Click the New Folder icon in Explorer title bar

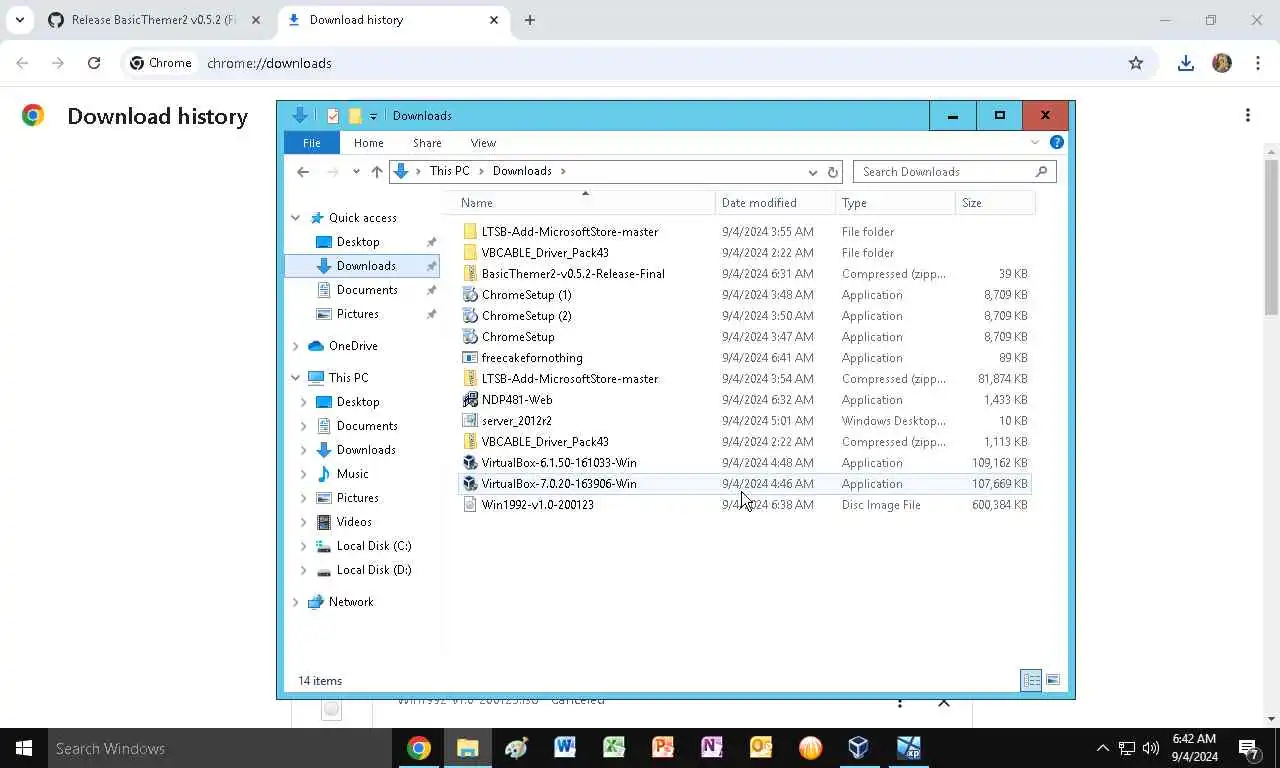pos(354,116)
